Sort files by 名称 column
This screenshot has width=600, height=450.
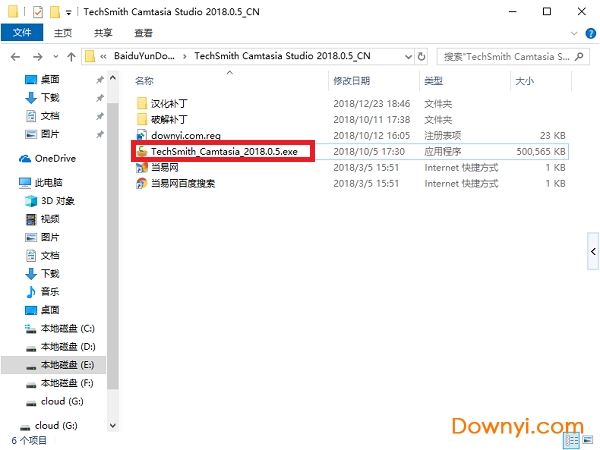tap(144, 81)
